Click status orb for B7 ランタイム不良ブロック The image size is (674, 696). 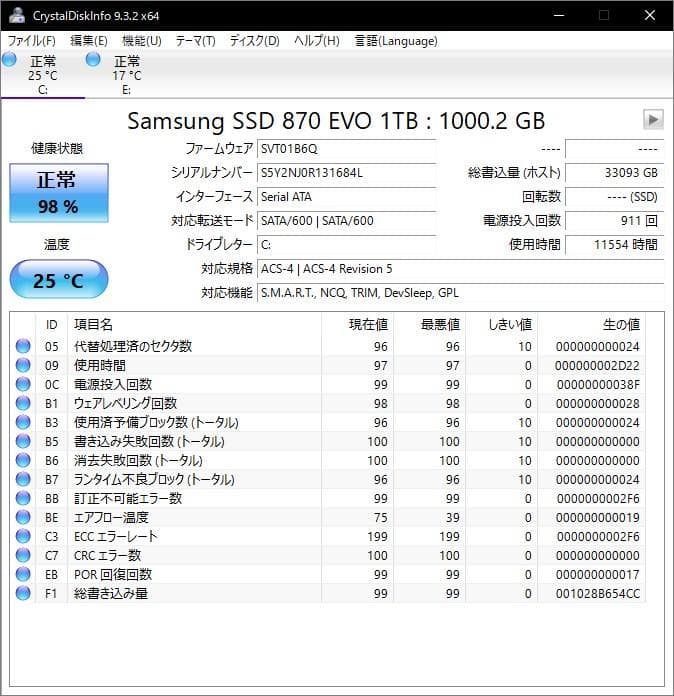point(23,479)
